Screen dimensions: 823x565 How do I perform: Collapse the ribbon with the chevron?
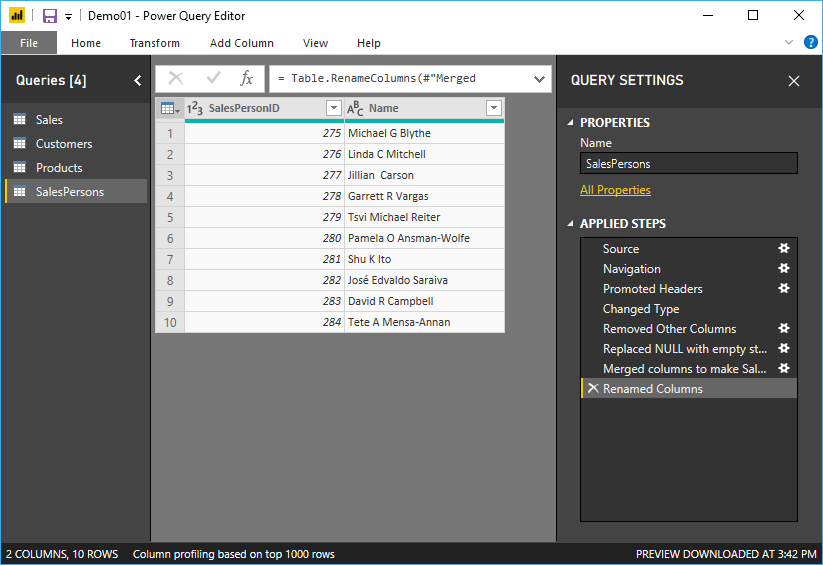788,42
